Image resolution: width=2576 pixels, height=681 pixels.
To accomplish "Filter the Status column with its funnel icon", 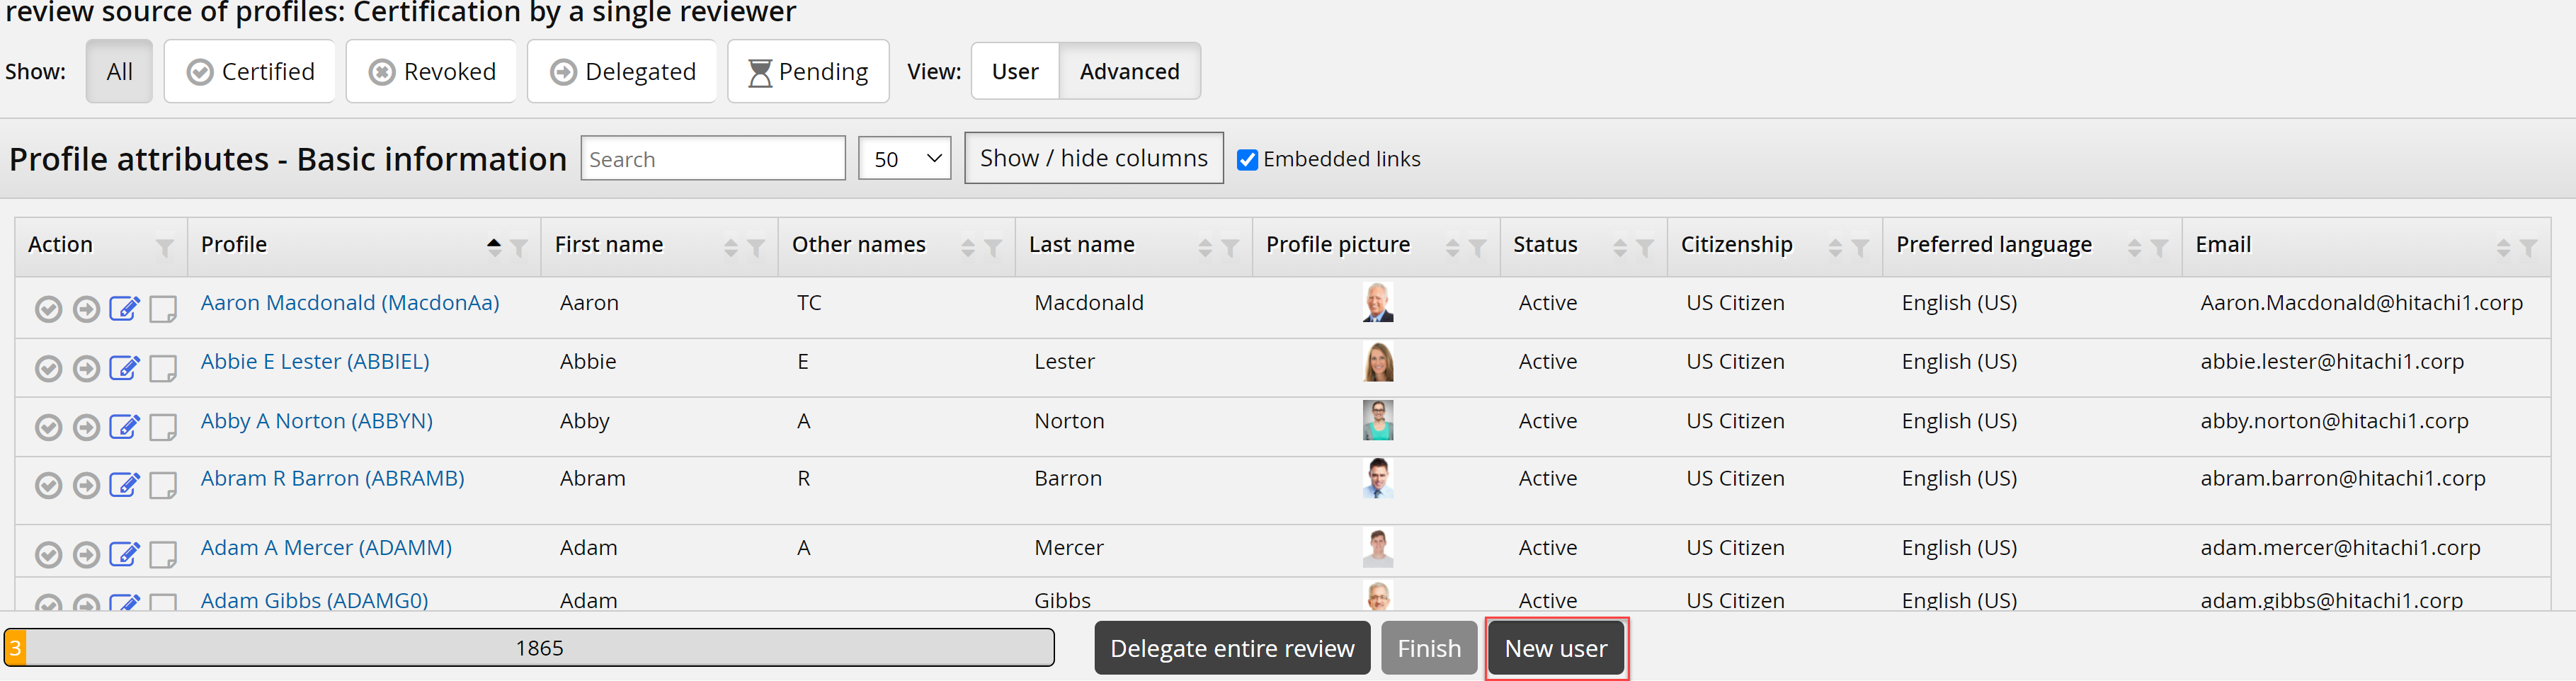I will pos(1646,247).
